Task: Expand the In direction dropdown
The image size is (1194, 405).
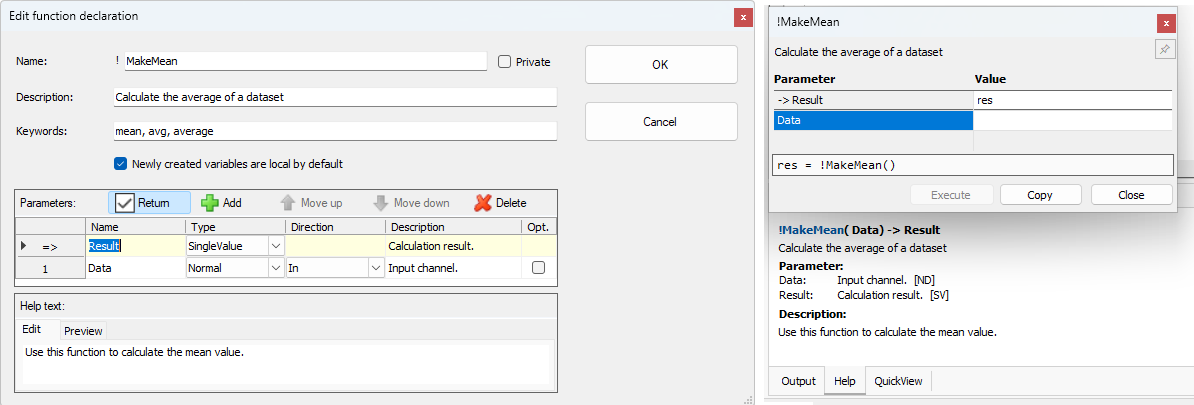Action: point(376,268)
